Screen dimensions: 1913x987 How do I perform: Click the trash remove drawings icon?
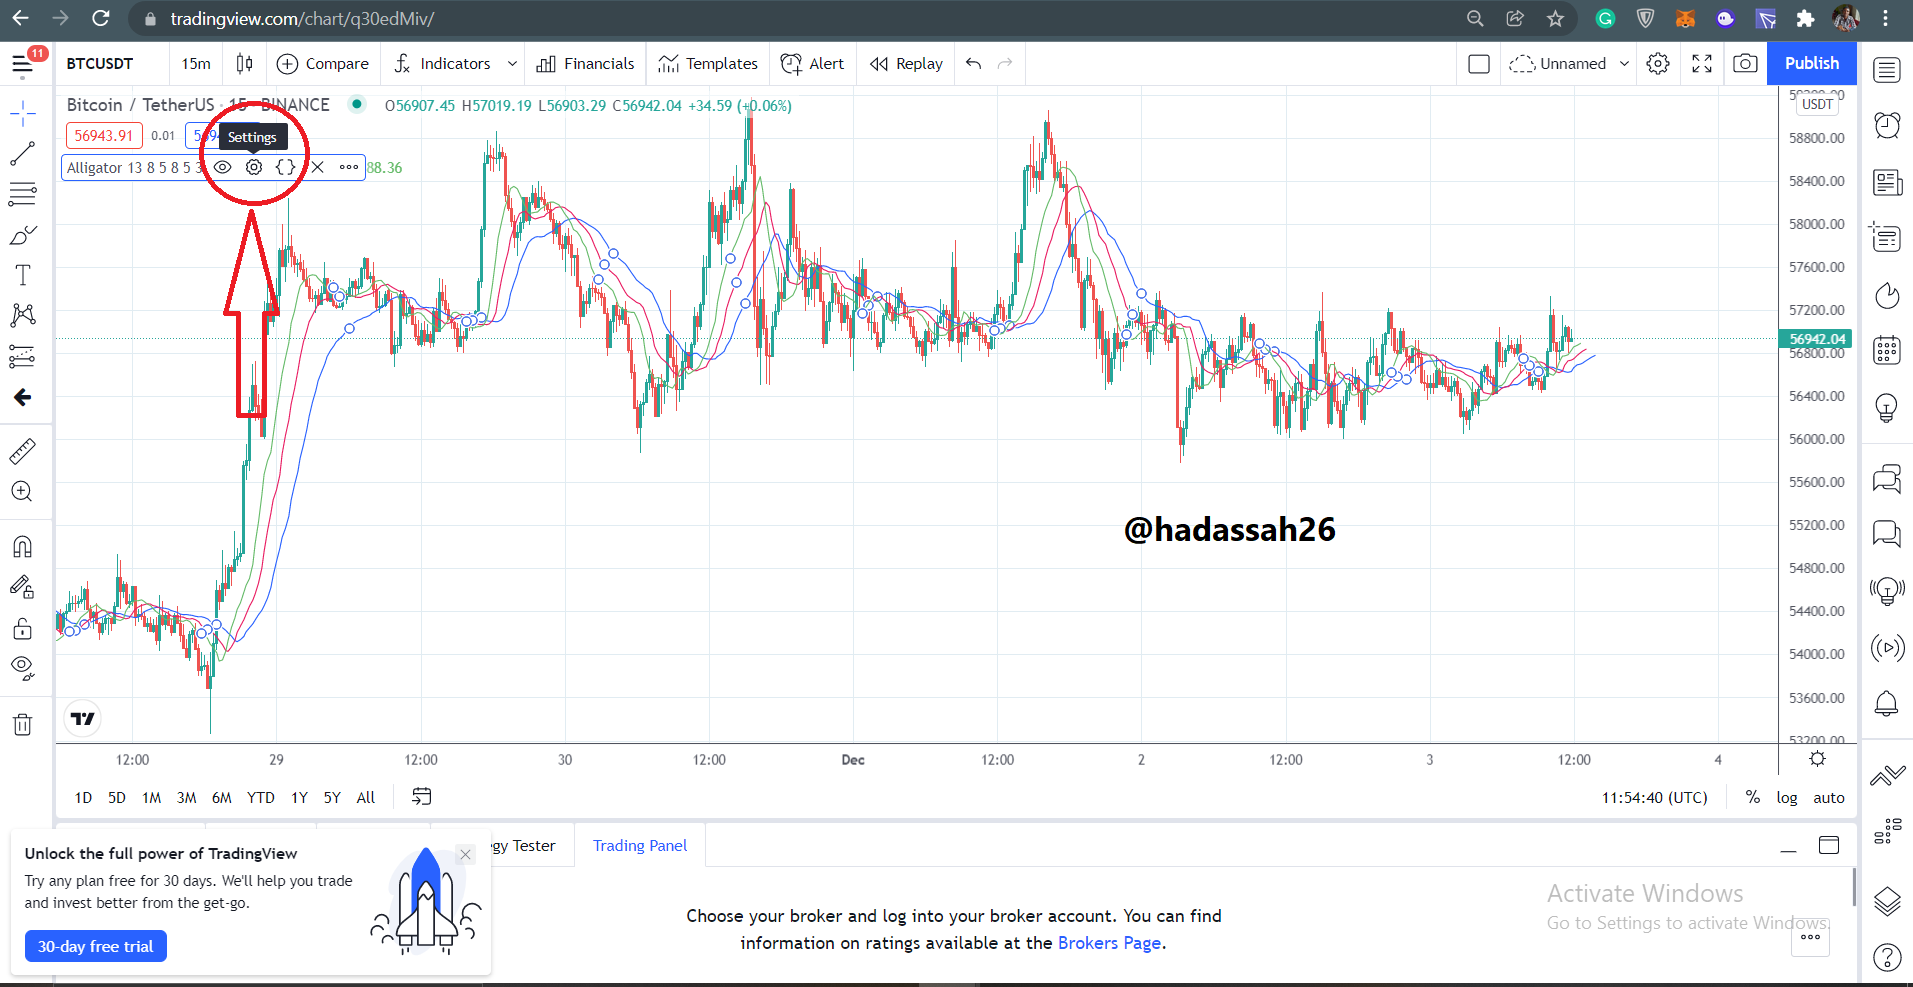(x=22, y=724)
